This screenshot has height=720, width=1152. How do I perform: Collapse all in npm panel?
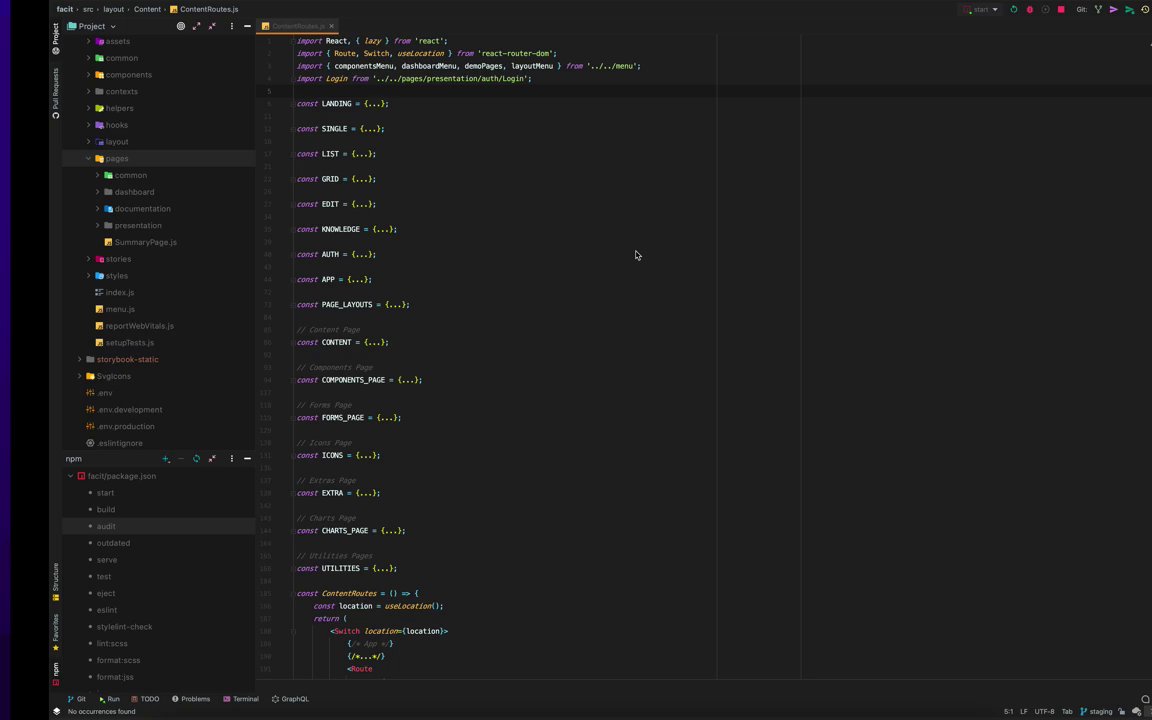pos(212,458)
